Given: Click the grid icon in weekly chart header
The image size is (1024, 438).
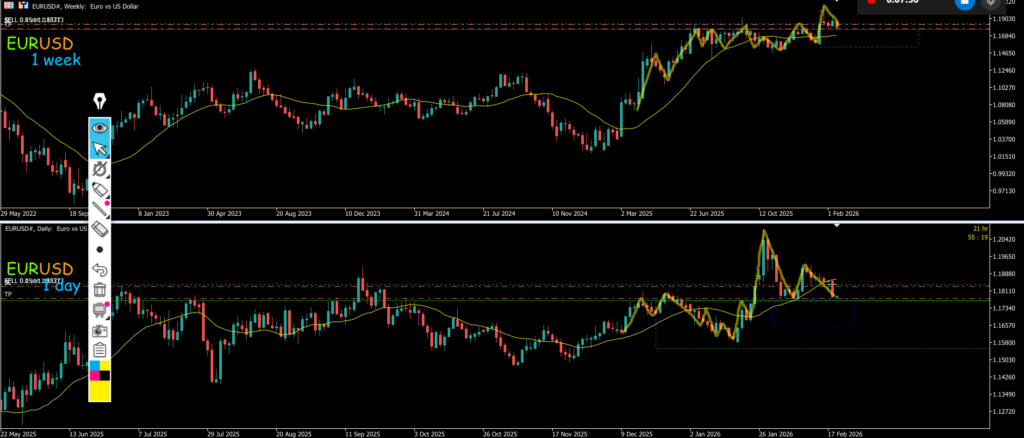Looking at the screenshot, I should point(9,6).
